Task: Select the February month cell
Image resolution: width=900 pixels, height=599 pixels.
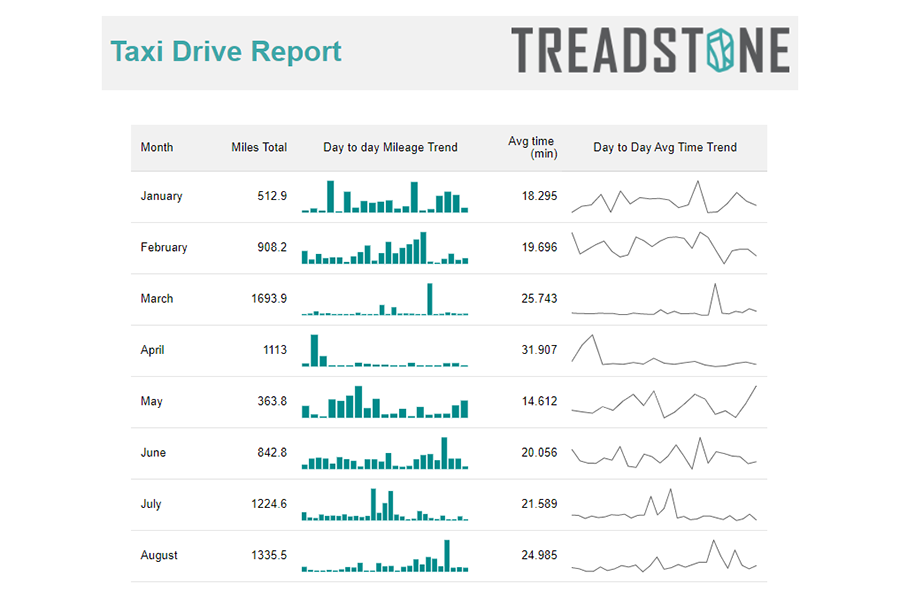Action: [164, 247]
